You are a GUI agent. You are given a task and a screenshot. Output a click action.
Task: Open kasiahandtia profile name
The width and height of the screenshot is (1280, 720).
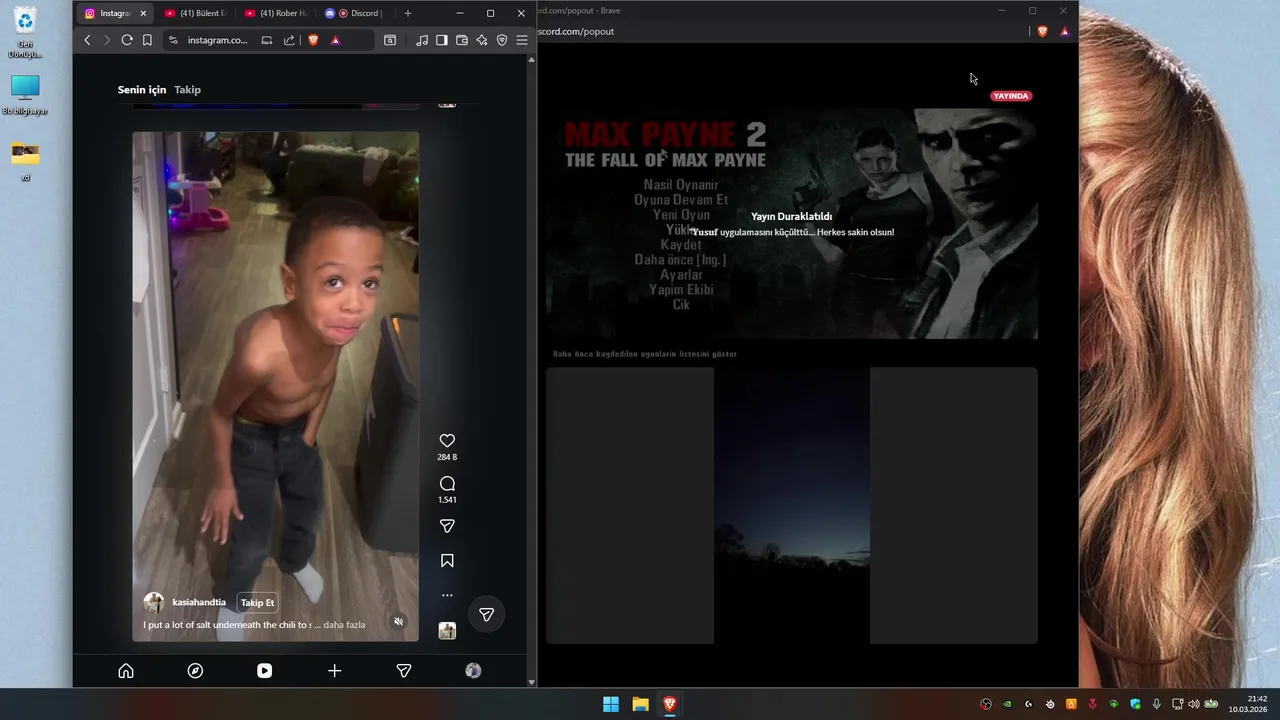tap(199, 602)
